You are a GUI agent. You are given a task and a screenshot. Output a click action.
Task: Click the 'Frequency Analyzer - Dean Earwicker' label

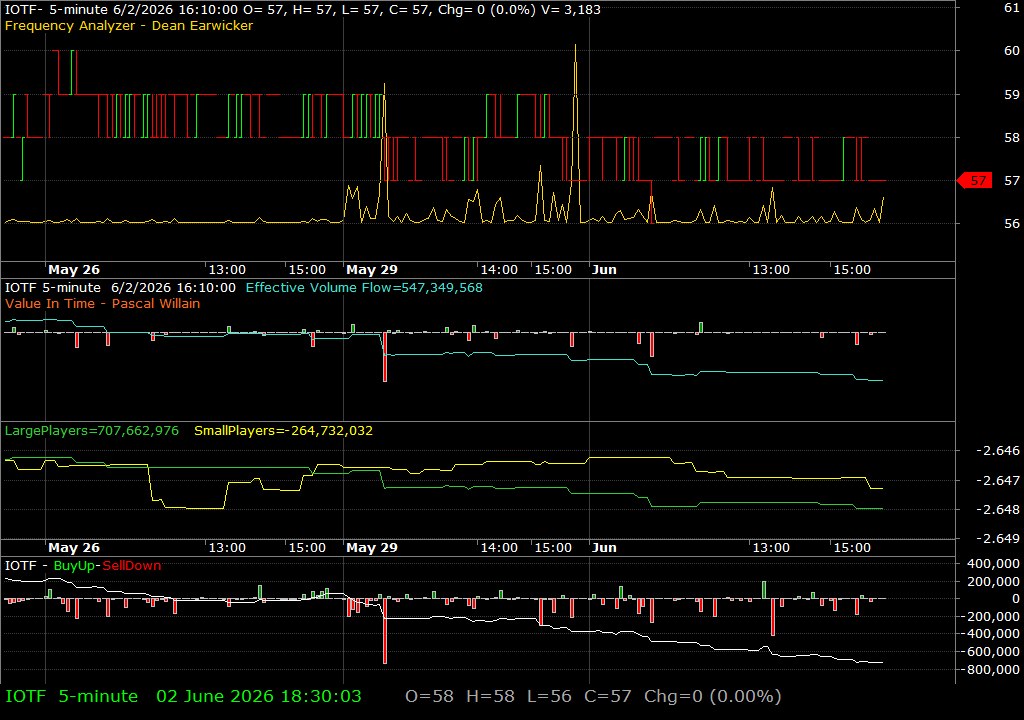(129, 25)
